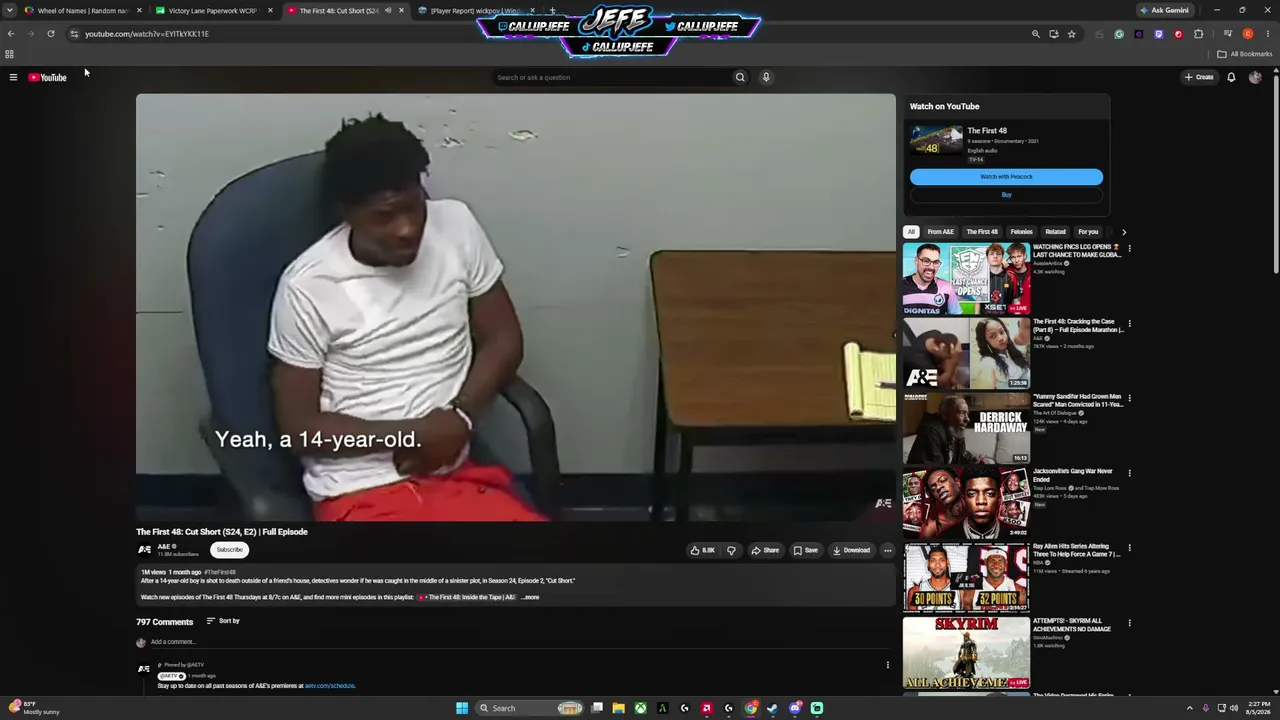Open Discord from the taskbar
1280x720 pixels.
(x=795, y=708)
